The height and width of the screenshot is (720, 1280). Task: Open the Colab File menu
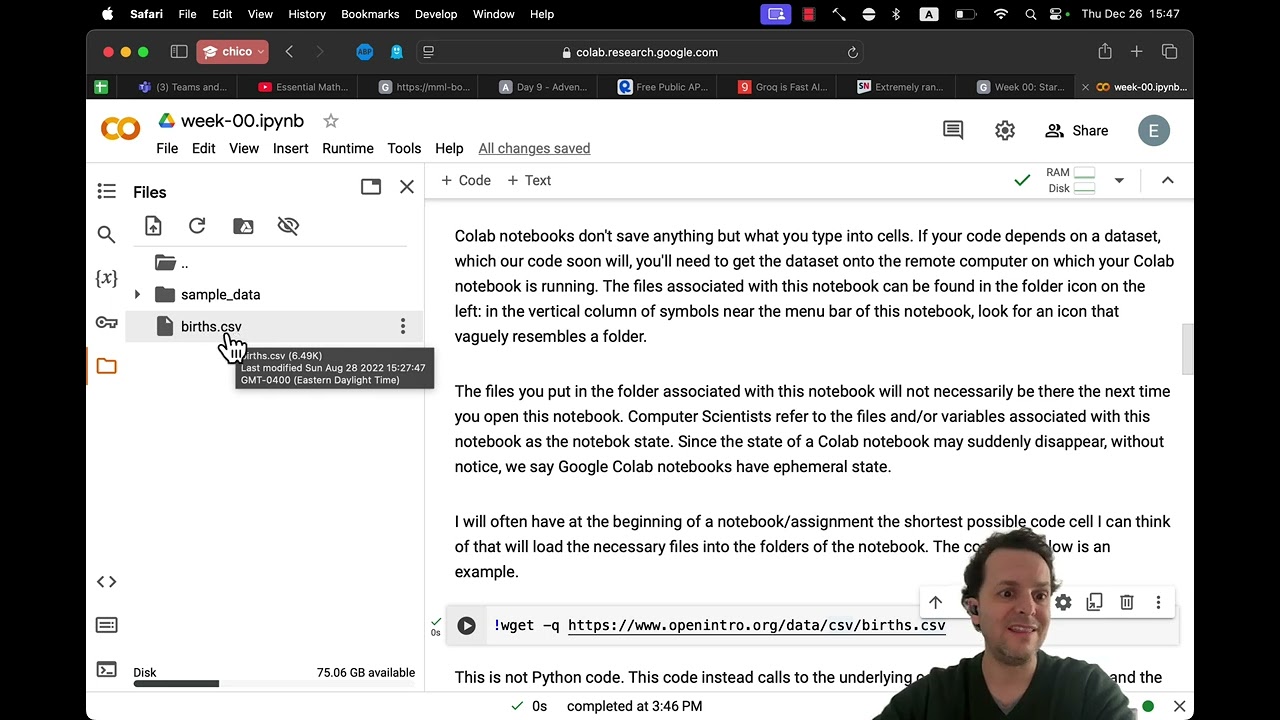coord(167,148)
